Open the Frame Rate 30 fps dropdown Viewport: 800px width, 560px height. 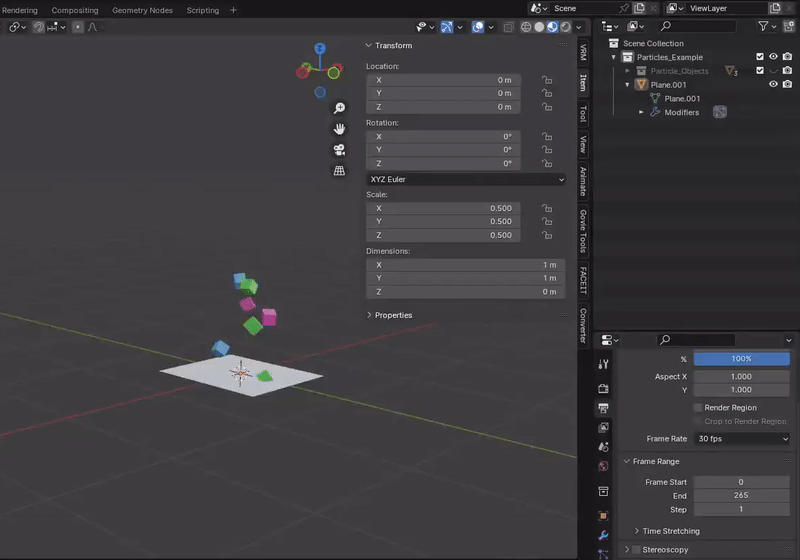(x=741, y=439)
